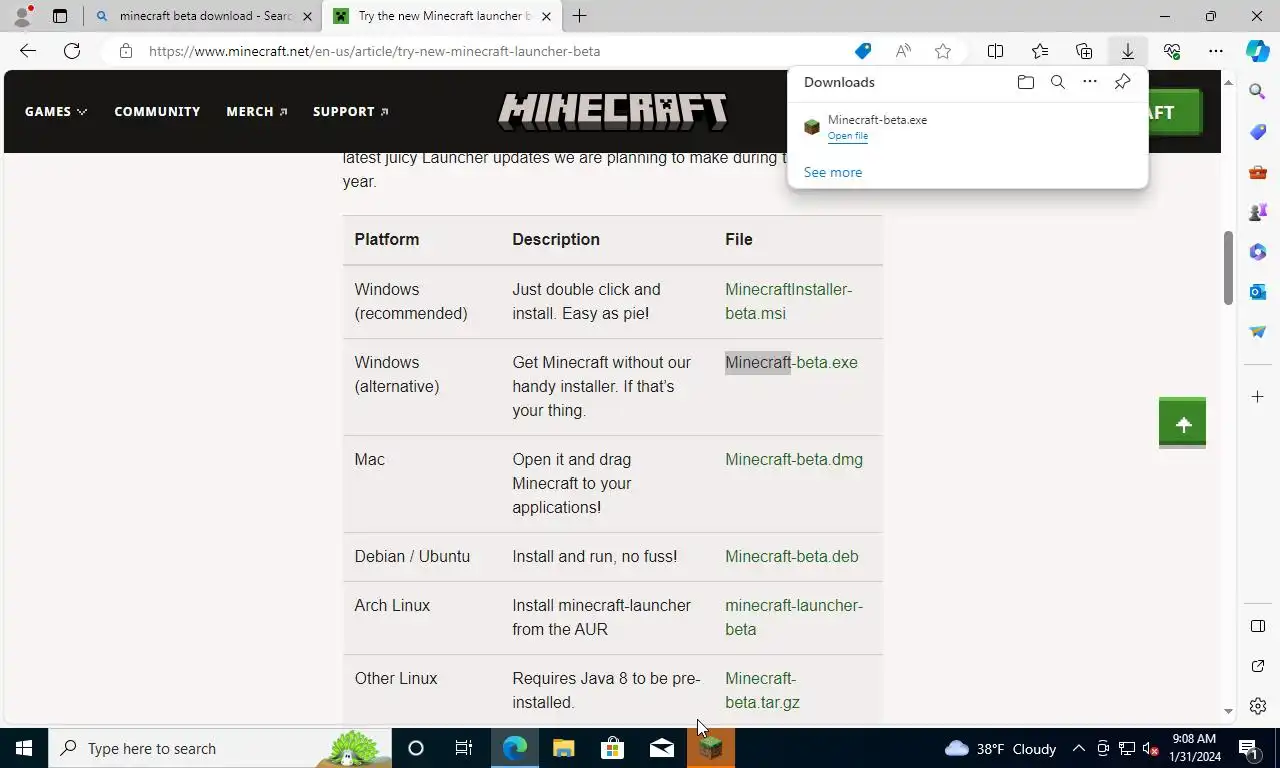
Task: Open shopping price tag icon in address bar
Action: pyautogui.click(x=862, y=51)
